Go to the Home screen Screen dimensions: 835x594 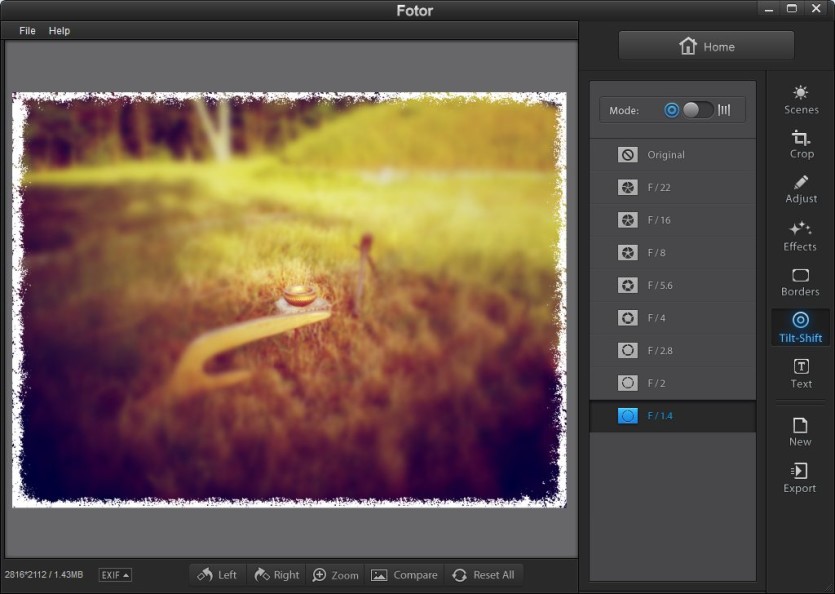tap(706, 46)
